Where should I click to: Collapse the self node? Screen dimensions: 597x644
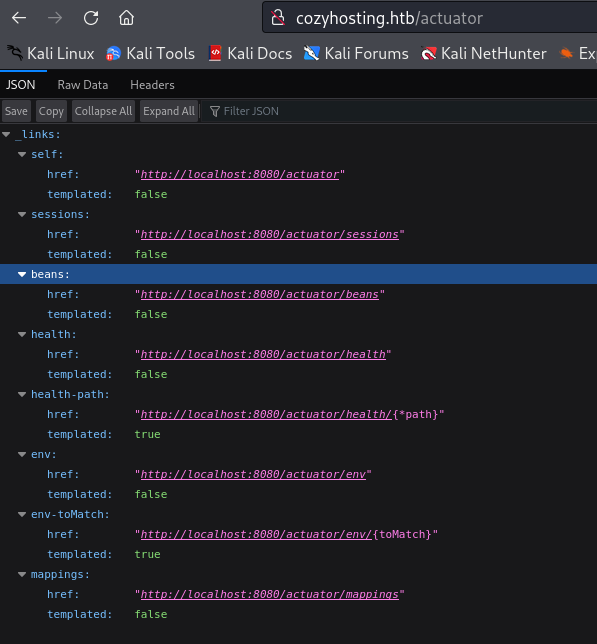22,154
